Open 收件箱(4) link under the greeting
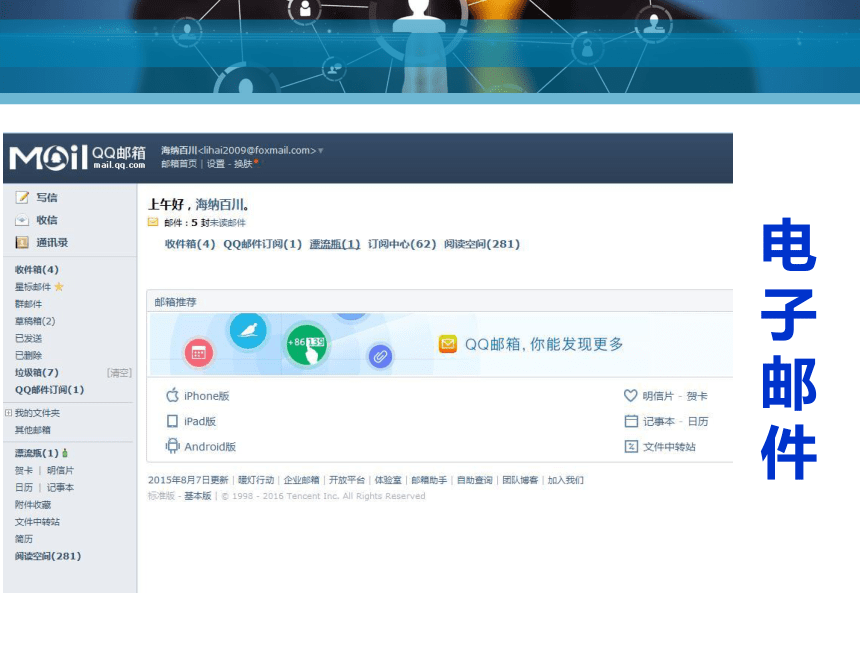 (x=190, y=244)
